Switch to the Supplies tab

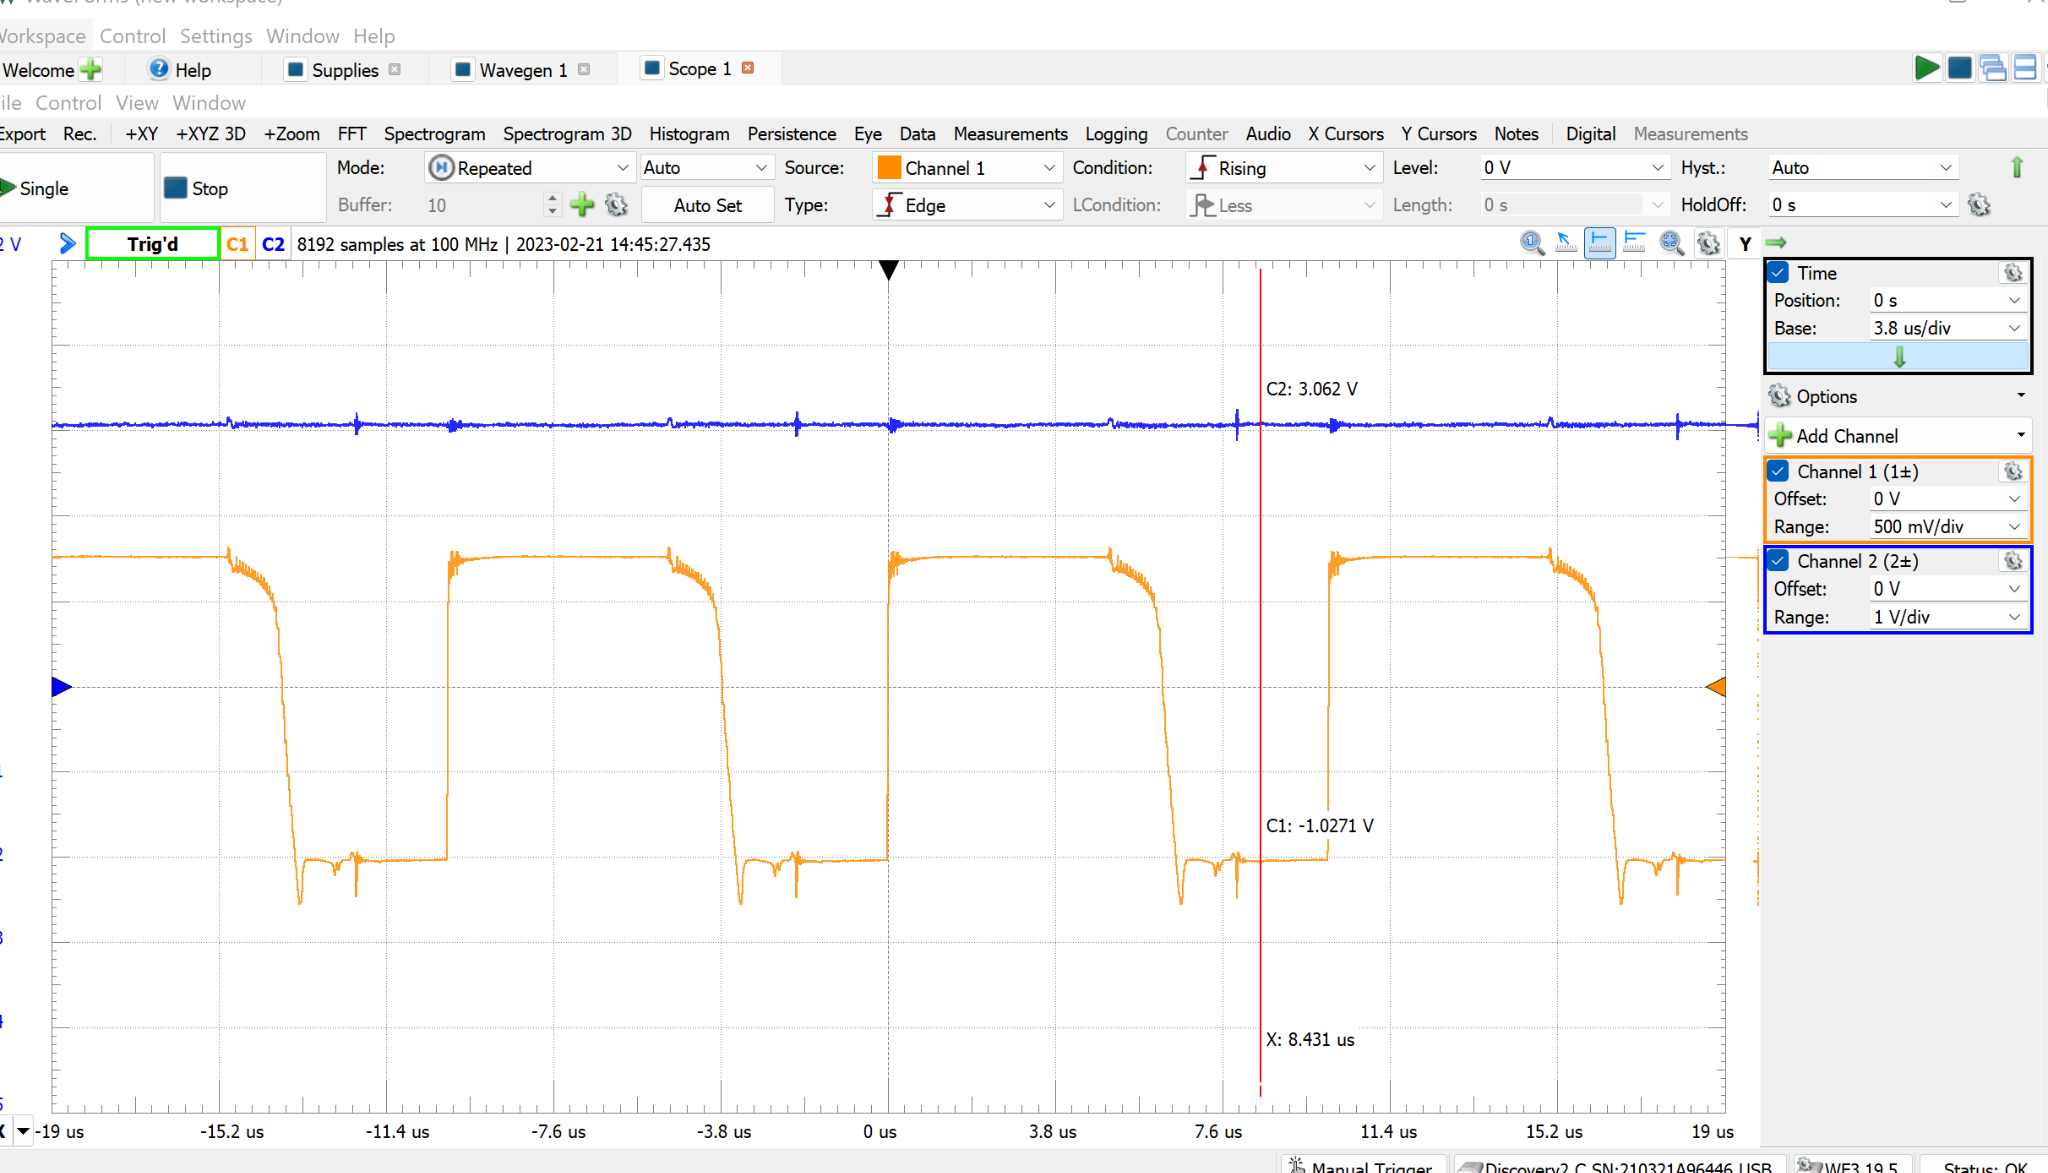pyautogui.click(x=343, y=70)
